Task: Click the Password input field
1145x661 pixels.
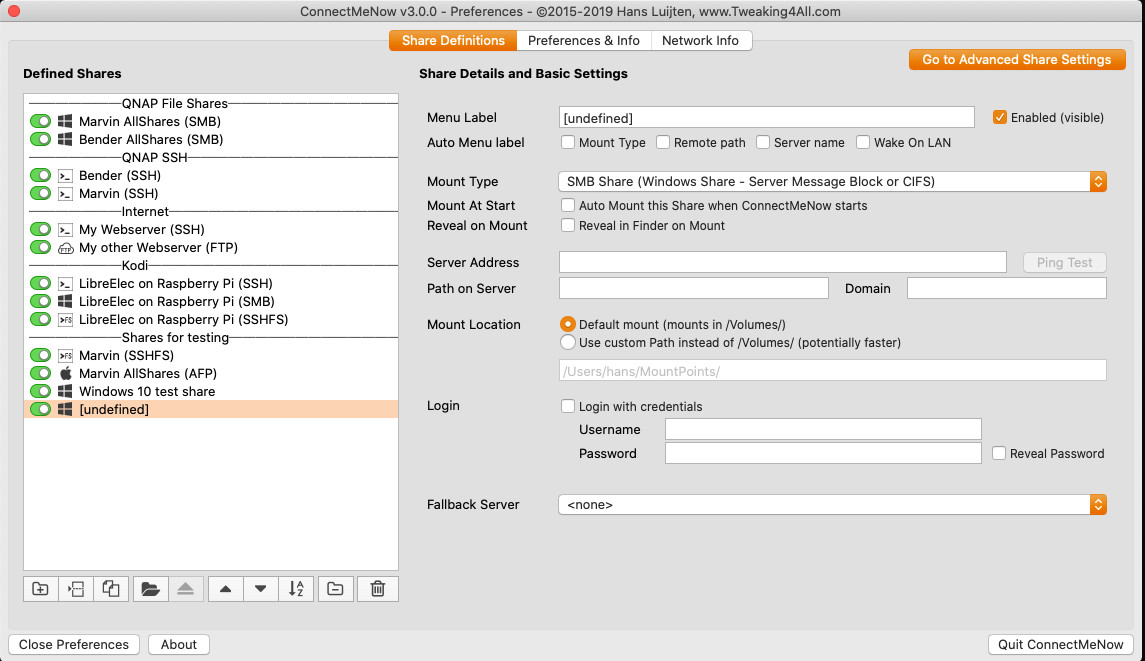Action: (823, 453)
